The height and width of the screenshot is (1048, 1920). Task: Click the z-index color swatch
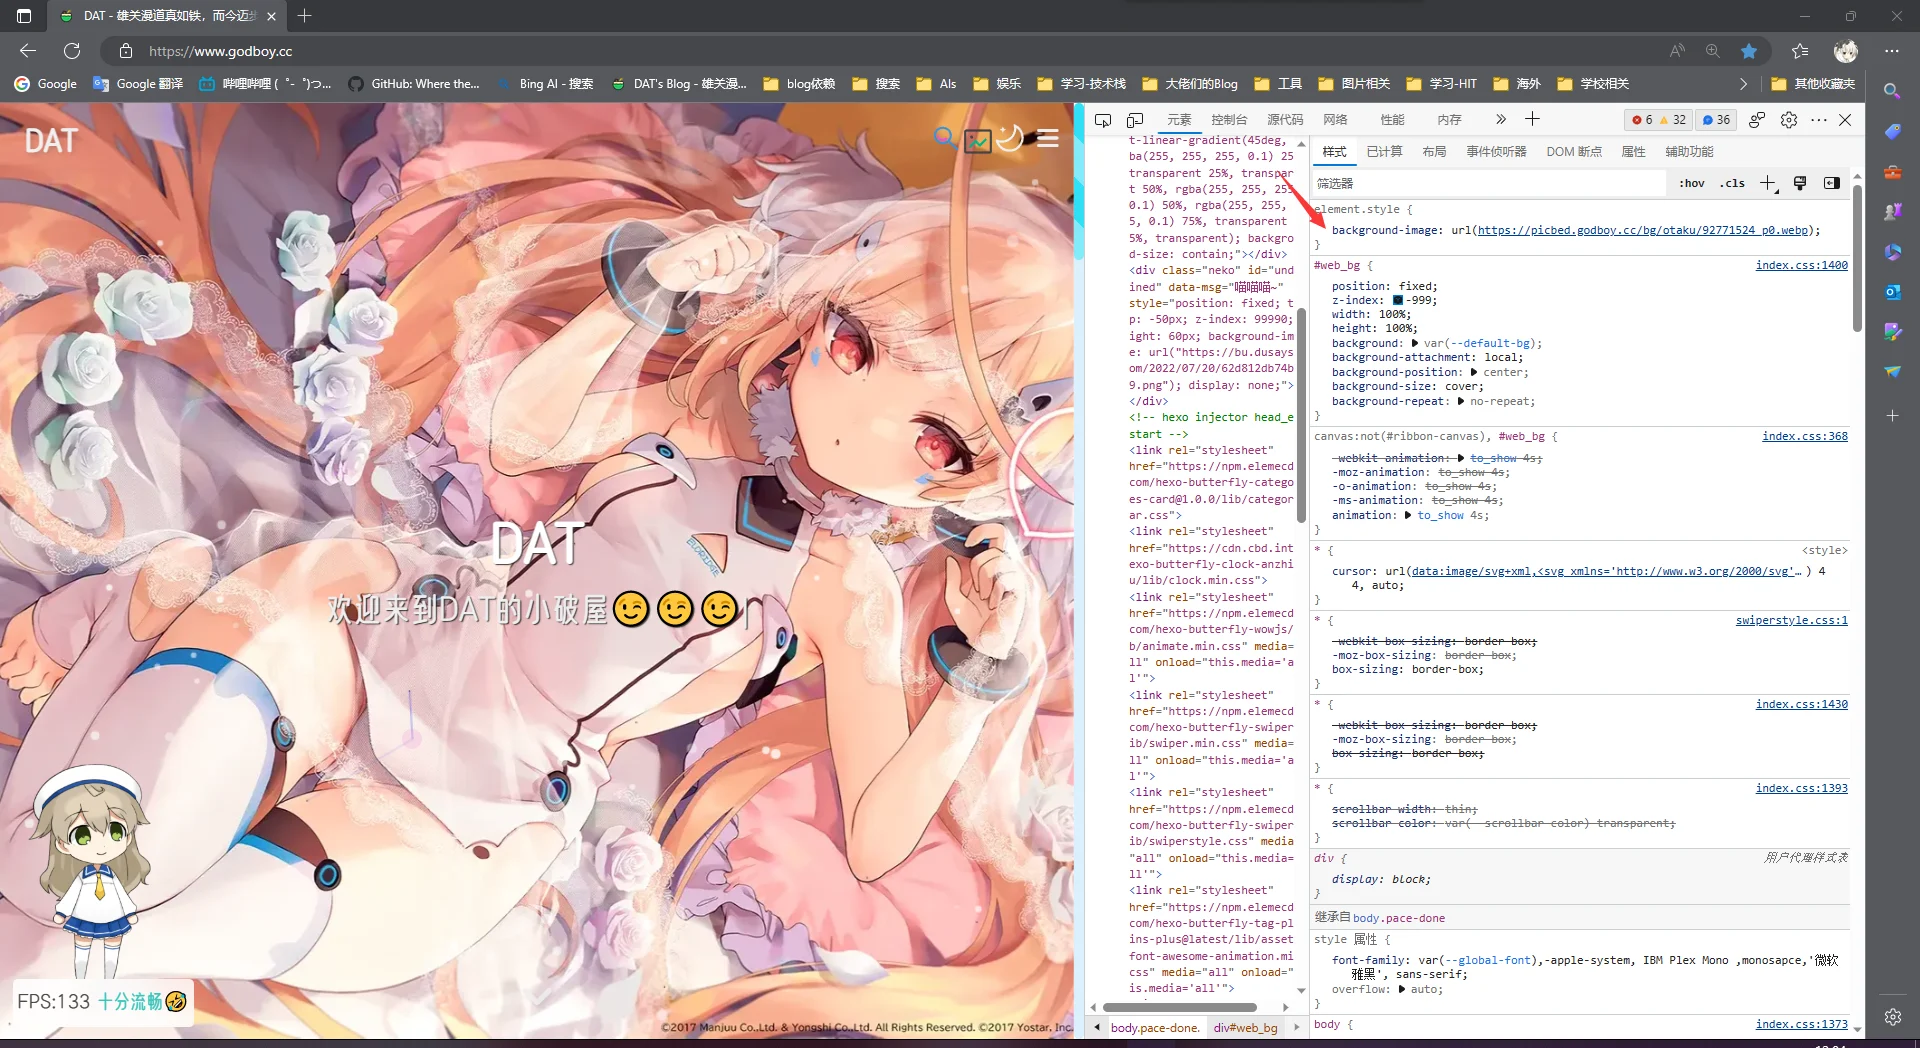[x=1397, y=300]
